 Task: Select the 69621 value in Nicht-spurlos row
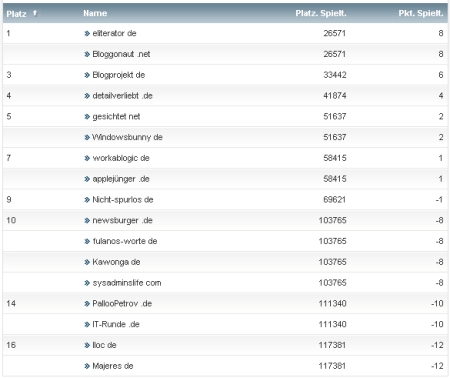pyautogui.click(x=335, y=200)
